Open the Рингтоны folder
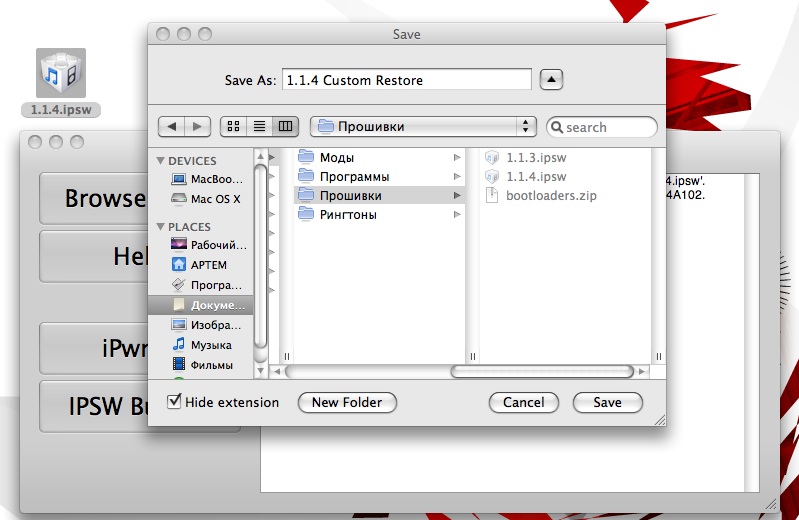 [x=380, y=215]
